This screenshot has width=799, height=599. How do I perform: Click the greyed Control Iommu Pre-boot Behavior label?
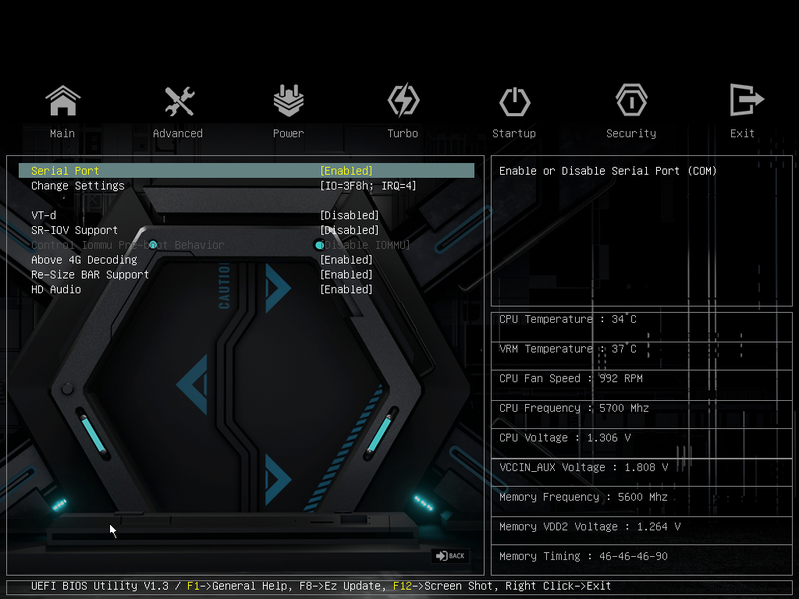tap(127, 245)
